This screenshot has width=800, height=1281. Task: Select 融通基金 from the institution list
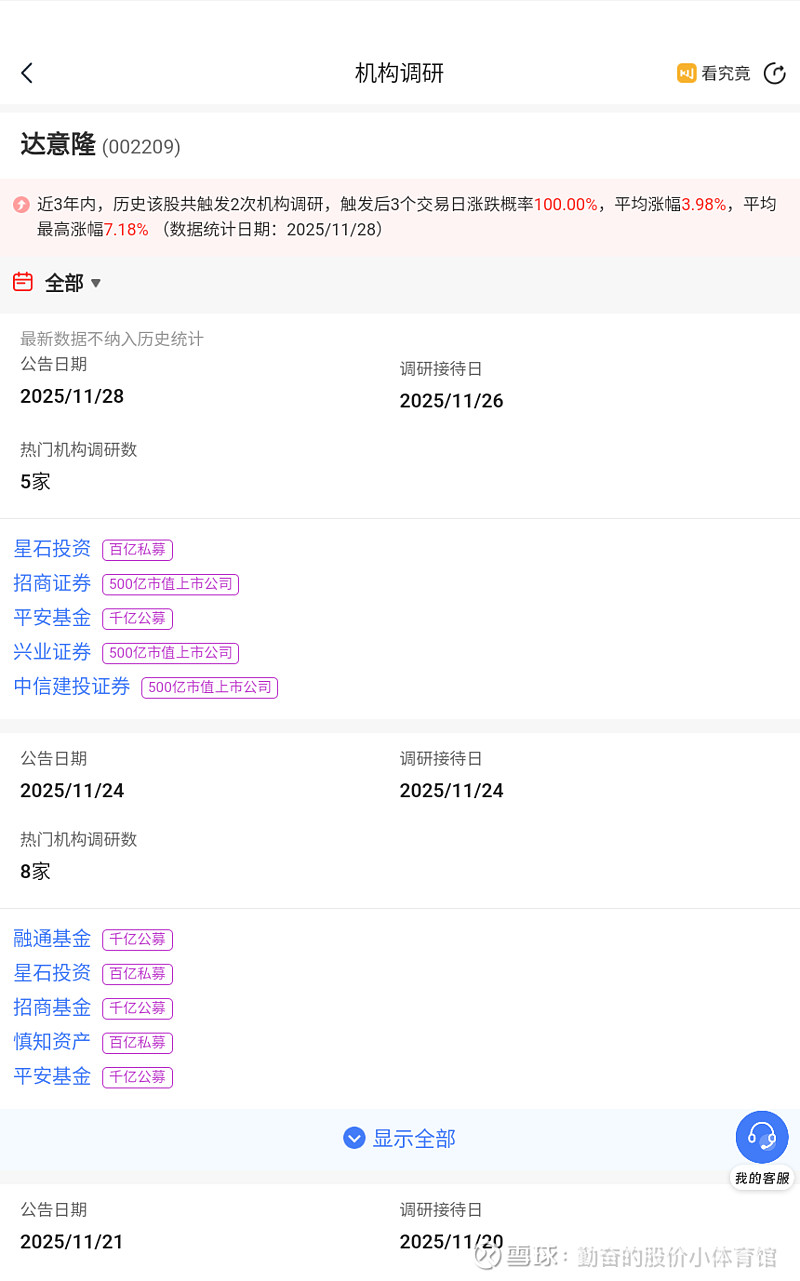click(52, 938)
